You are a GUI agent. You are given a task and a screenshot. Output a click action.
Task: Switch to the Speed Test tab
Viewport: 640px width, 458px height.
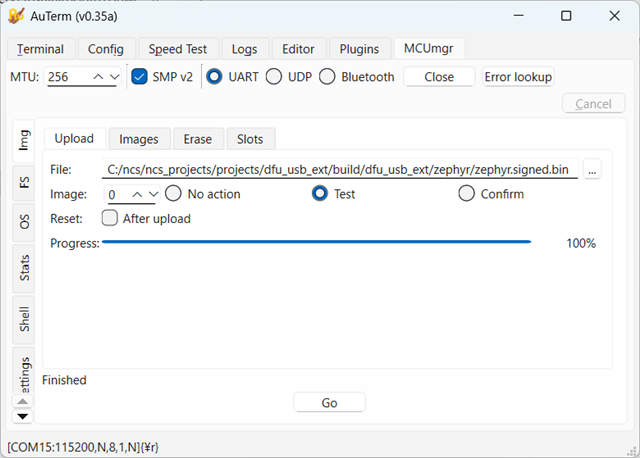point(178,49)
